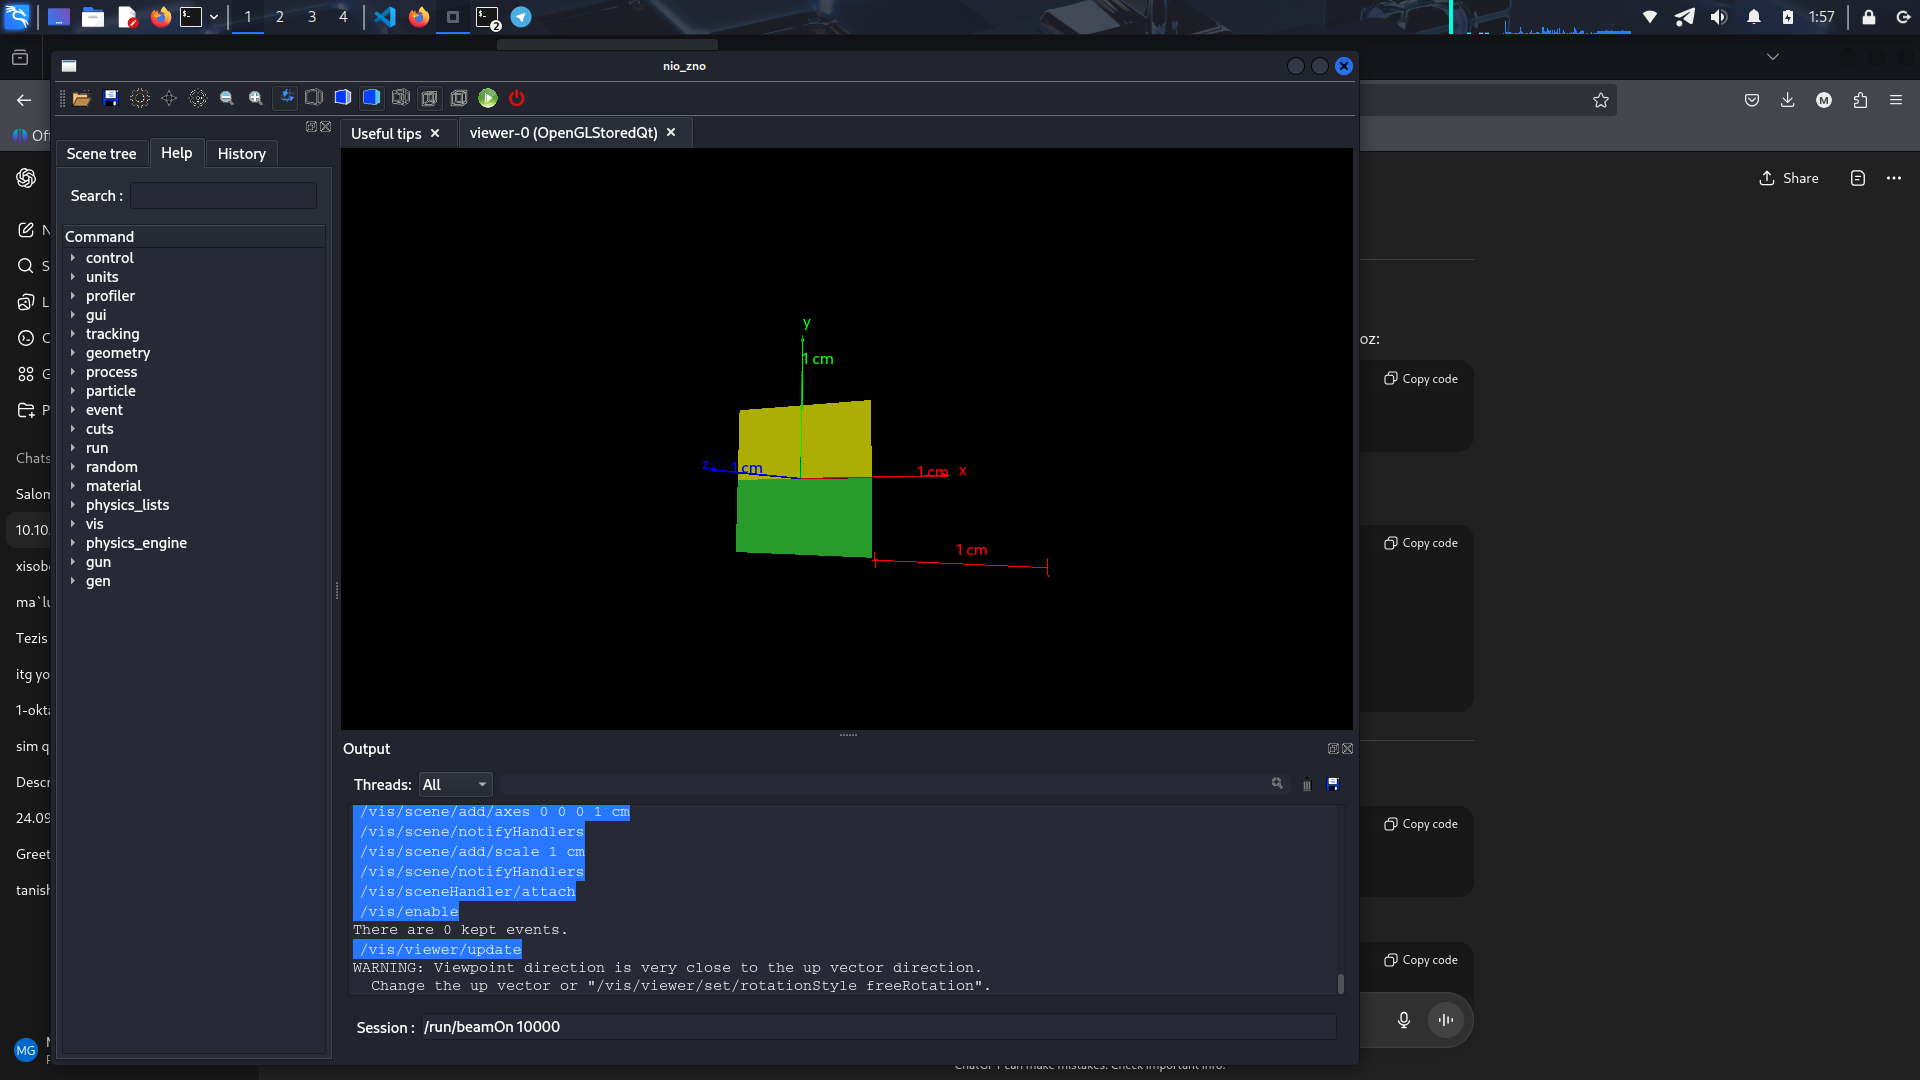
Task: Copy code in topmost browser code block
Action: [x=1421, y=379]
